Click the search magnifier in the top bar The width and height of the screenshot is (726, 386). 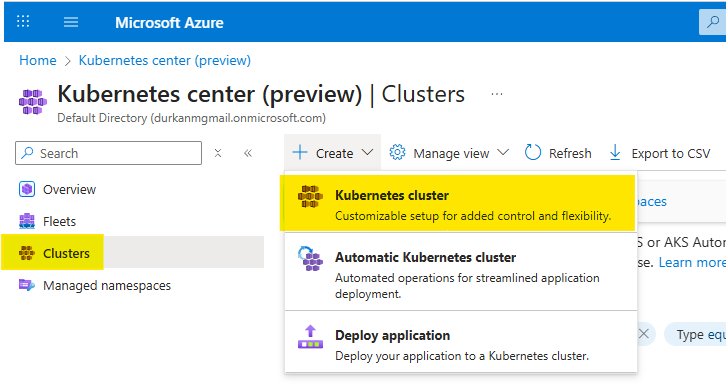pos(713,22)
